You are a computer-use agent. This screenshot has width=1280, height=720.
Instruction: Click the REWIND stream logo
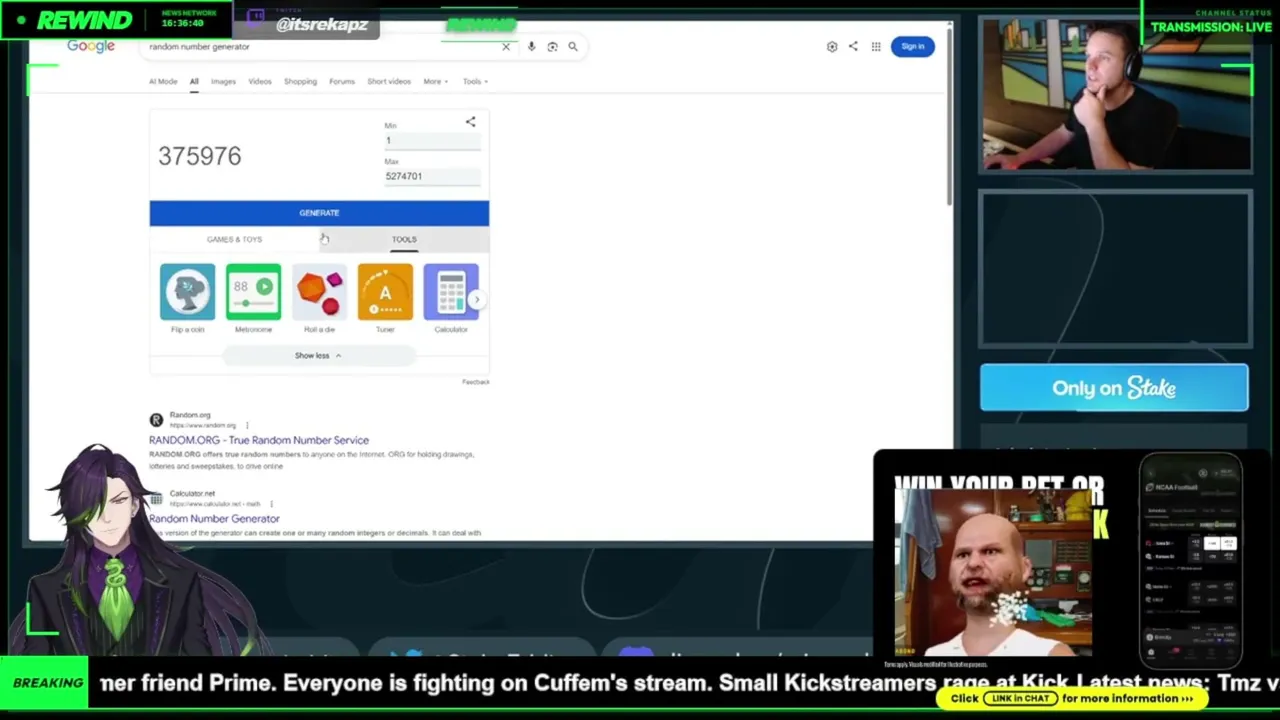tap(84, 20)
